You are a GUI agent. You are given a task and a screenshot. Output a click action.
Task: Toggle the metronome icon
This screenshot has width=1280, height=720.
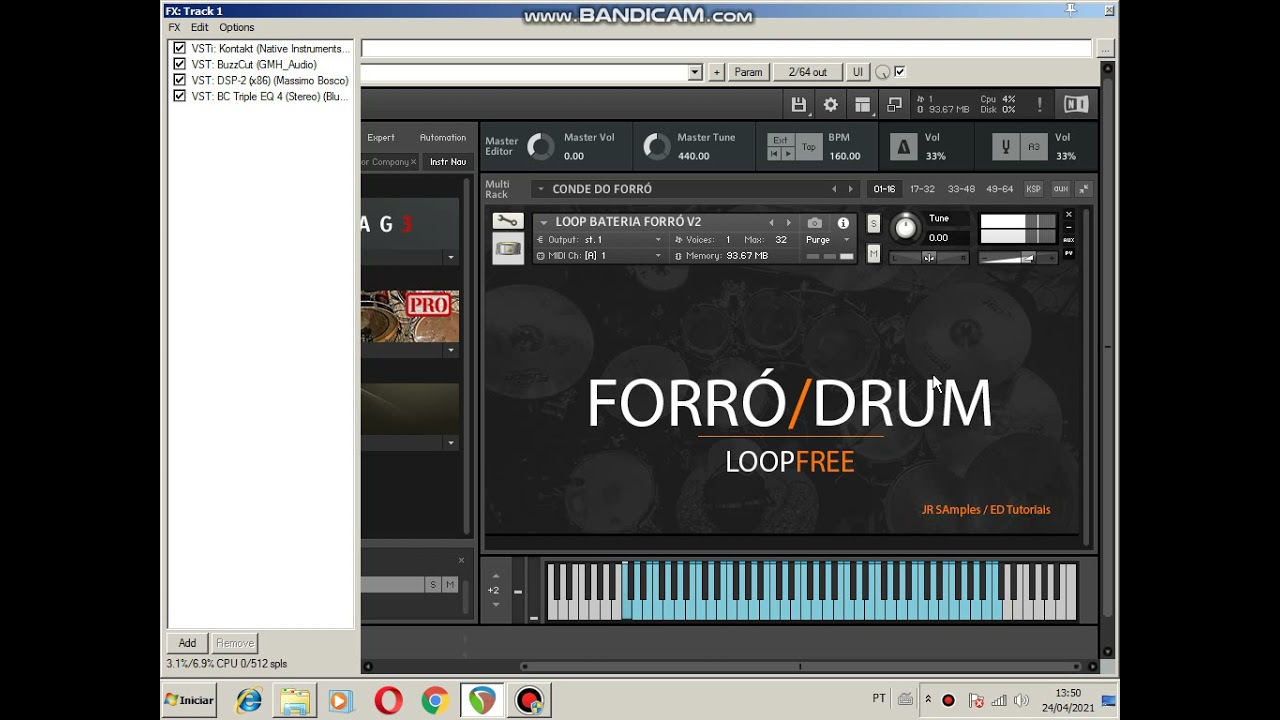[903, 147]
